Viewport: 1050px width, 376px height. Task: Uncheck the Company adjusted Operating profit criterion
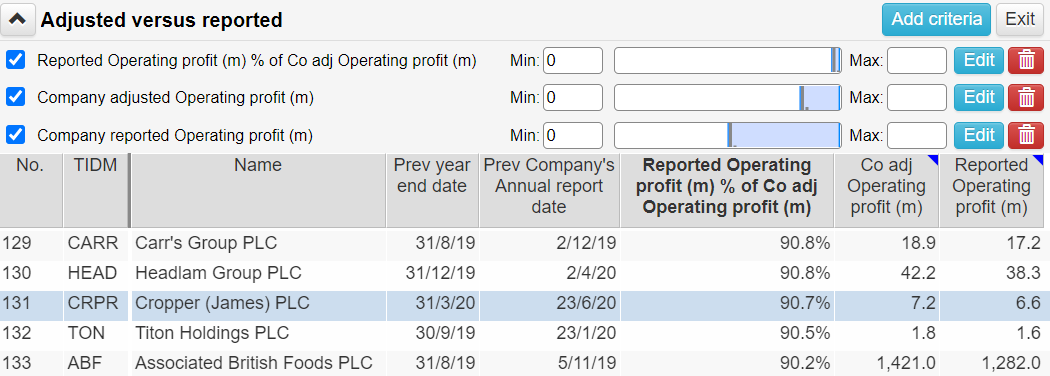tap(15, 98)
